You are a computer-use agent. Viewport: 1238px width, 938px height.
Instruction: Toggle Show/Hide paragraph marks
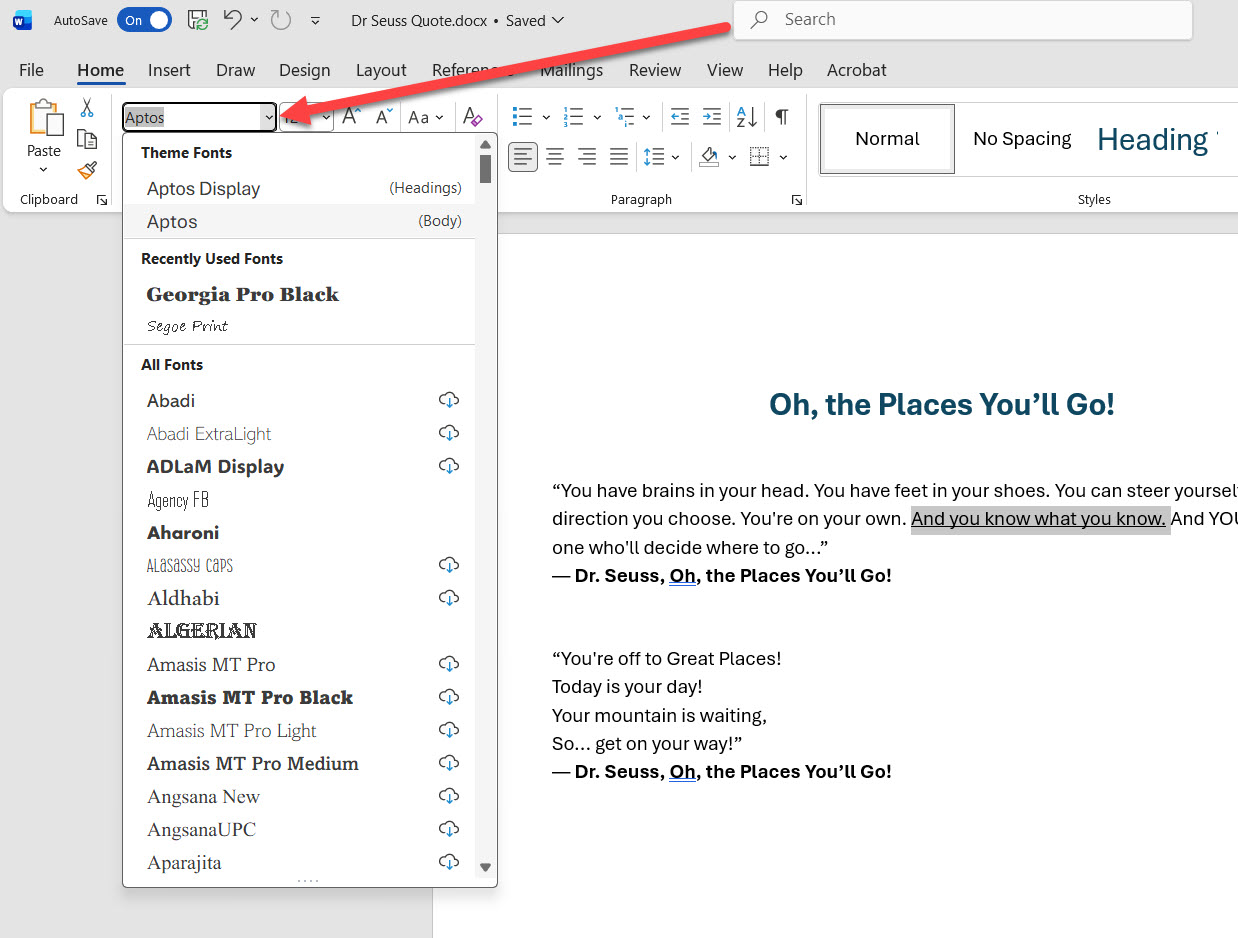pos(782,117)
